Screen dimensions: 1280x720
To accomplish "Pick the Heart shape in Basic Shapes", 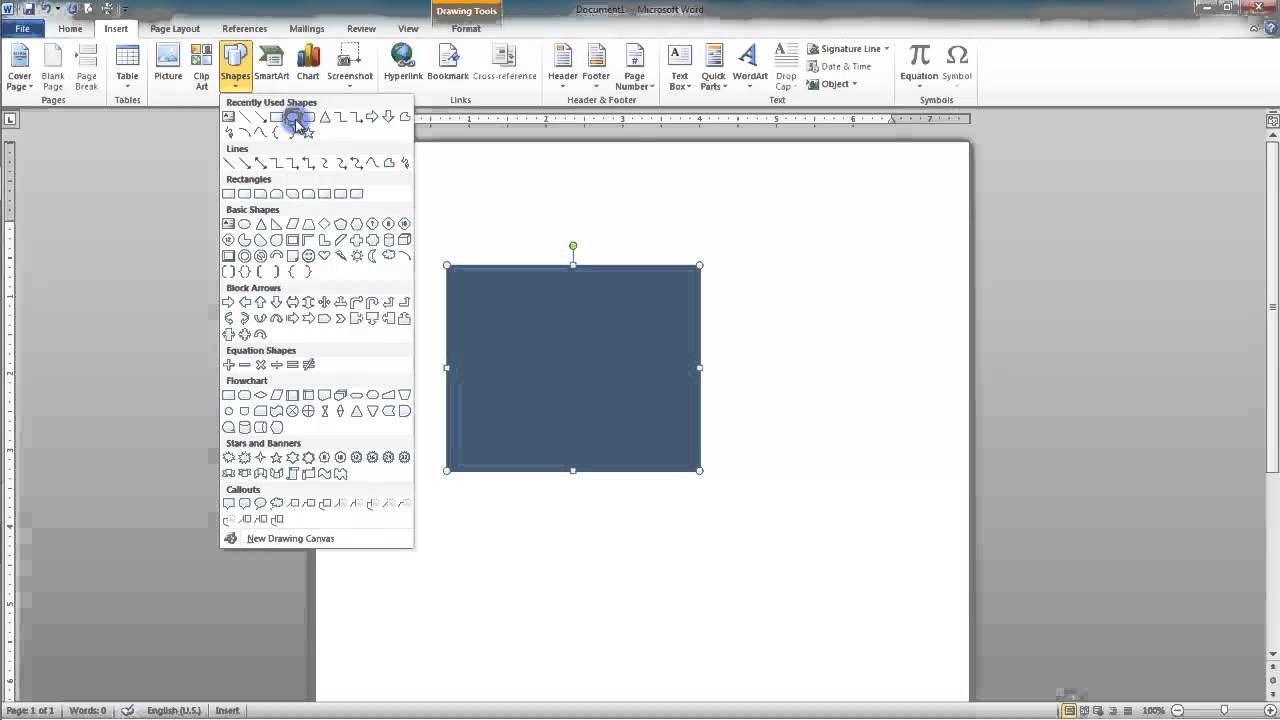I will pyautogui.click(x=324, y=256).
